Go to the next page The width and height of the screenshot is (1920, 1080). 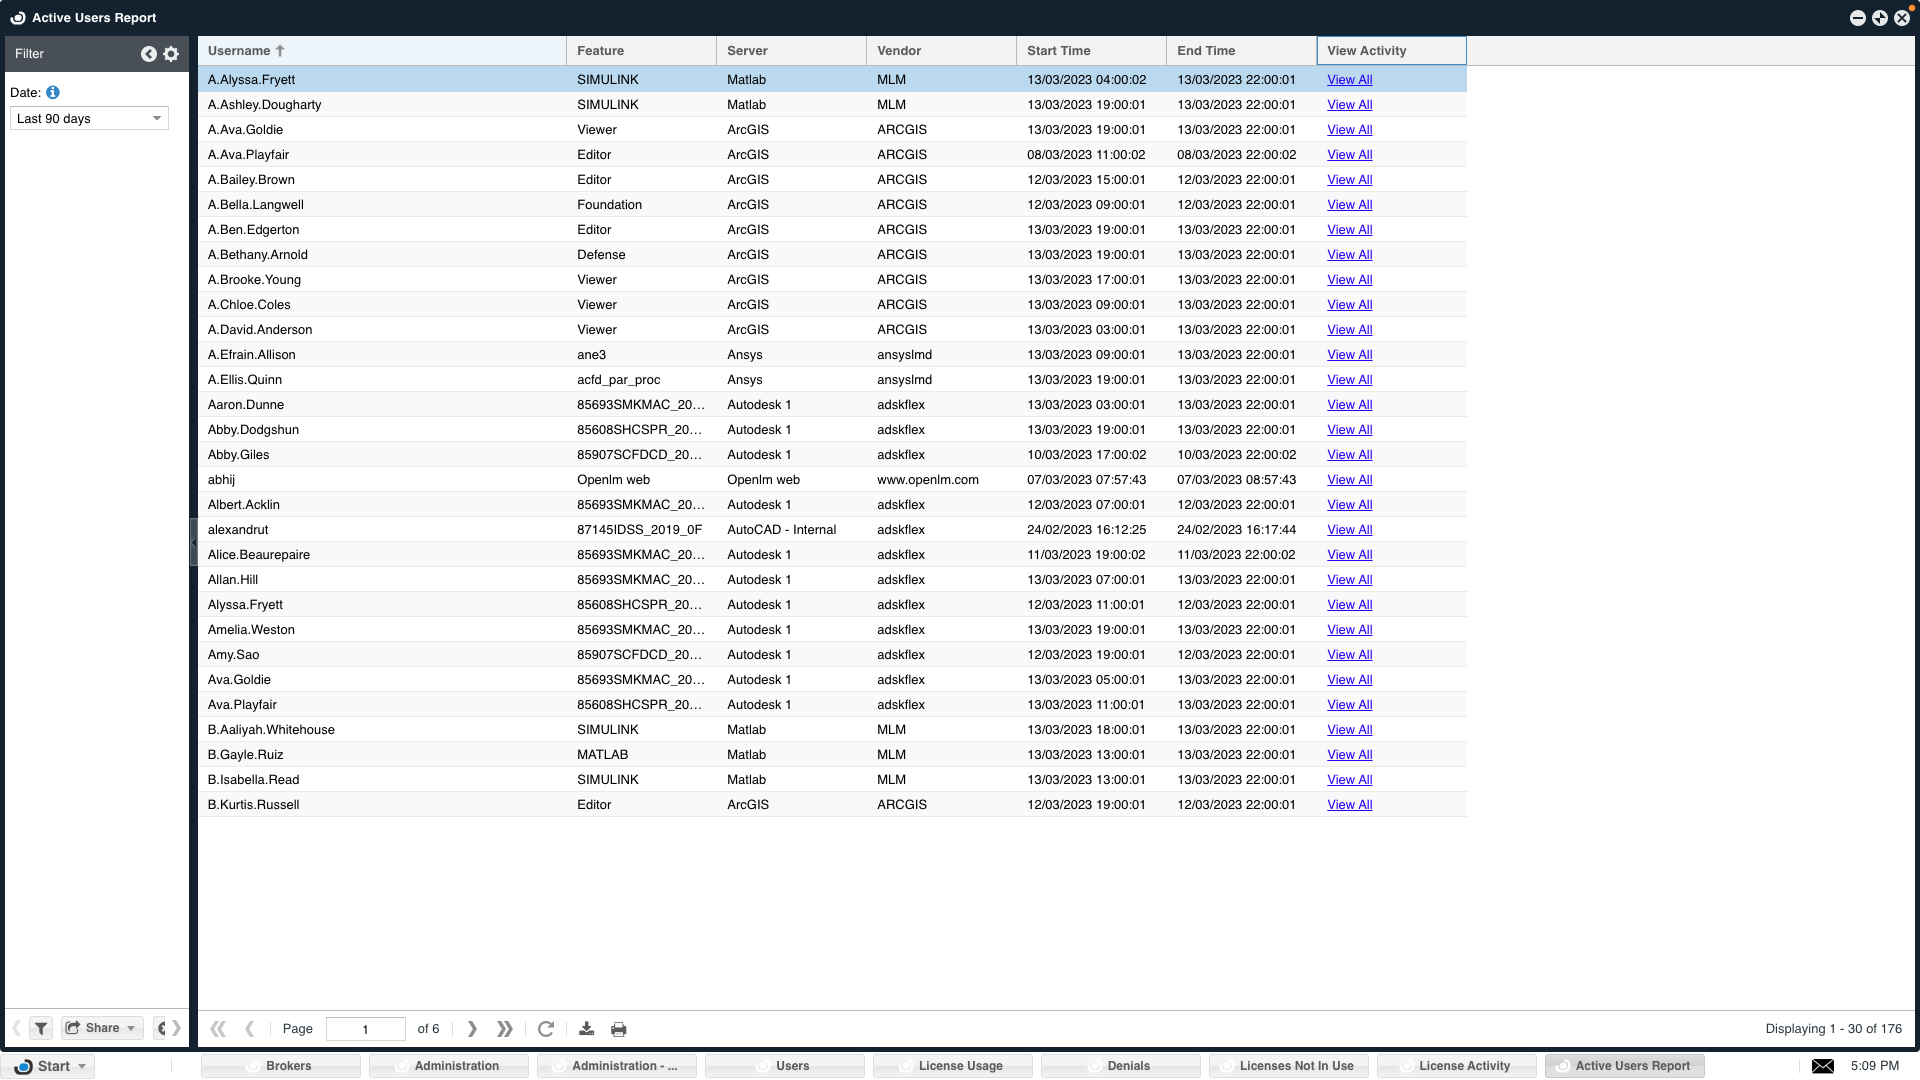point(472,1029)
